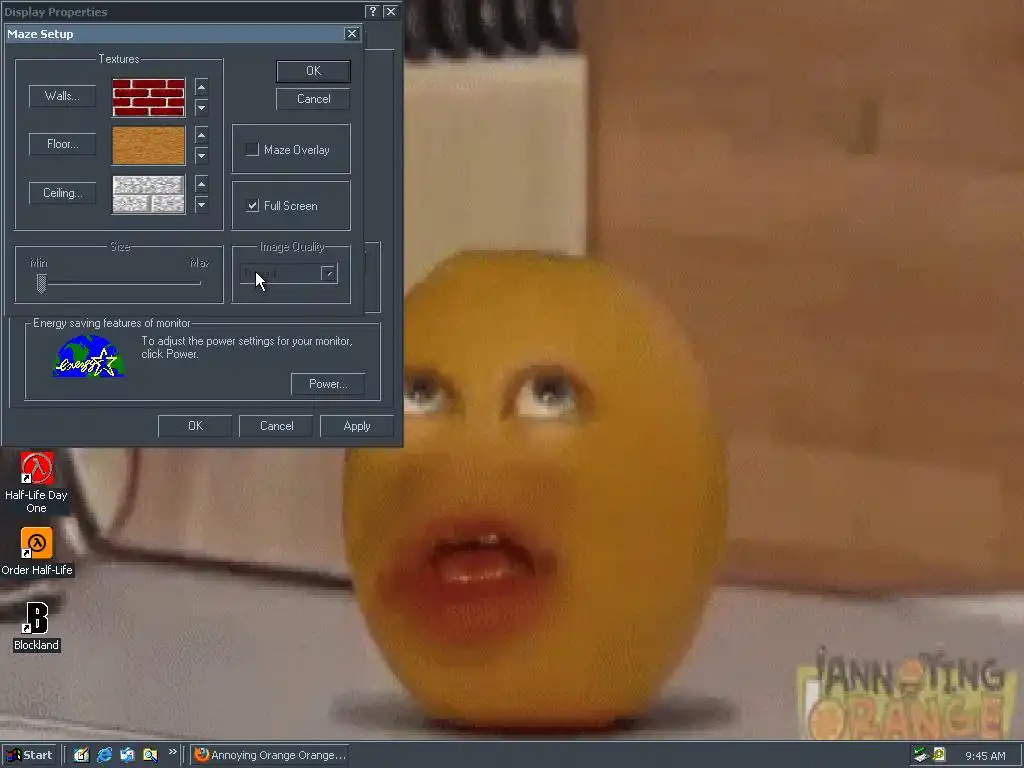Click the Walls texture button
The height and width of the screenshot is (768, 1024).
pyautogui.click(x=62, y=96)
